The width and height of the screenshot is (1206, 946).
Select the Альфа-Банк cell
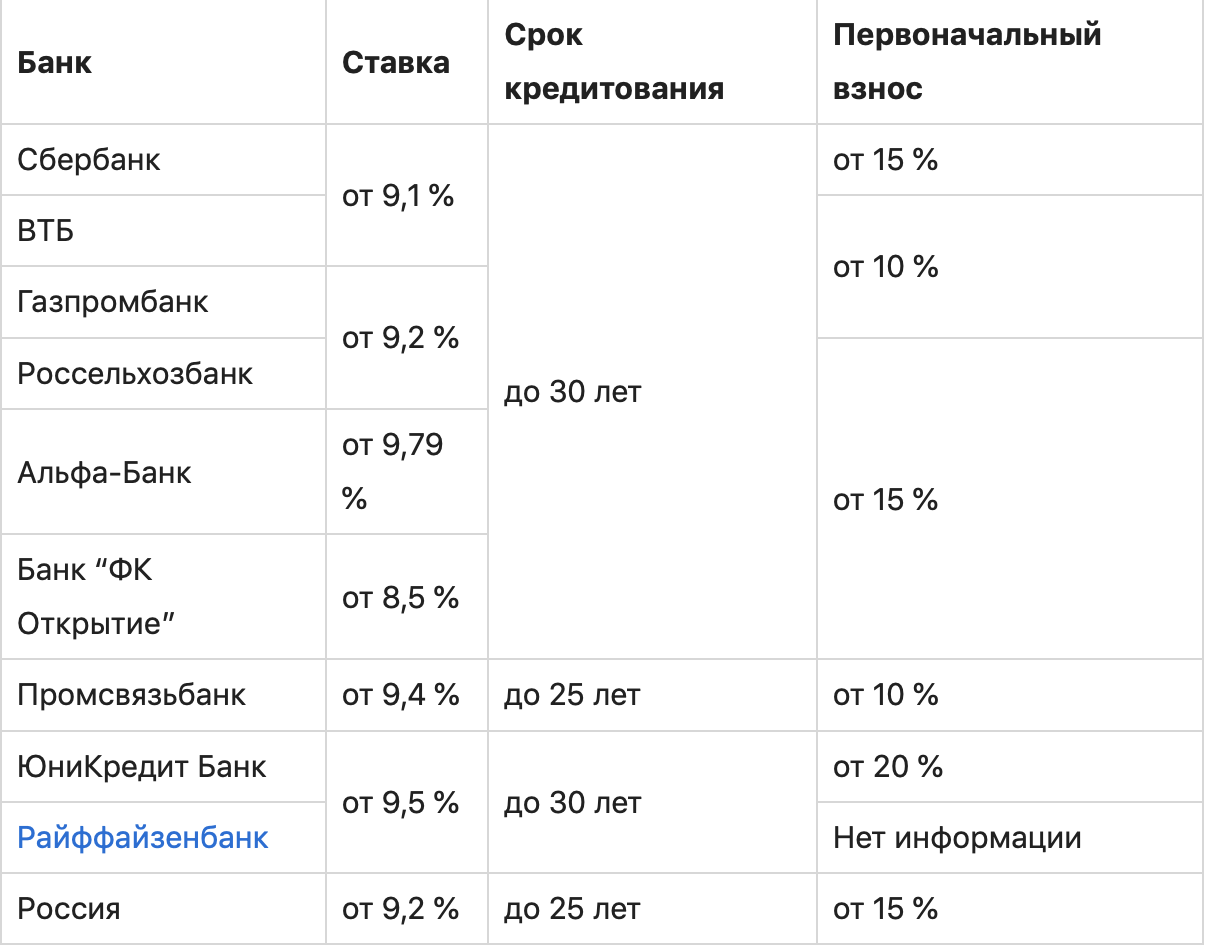tap(105, 471)
